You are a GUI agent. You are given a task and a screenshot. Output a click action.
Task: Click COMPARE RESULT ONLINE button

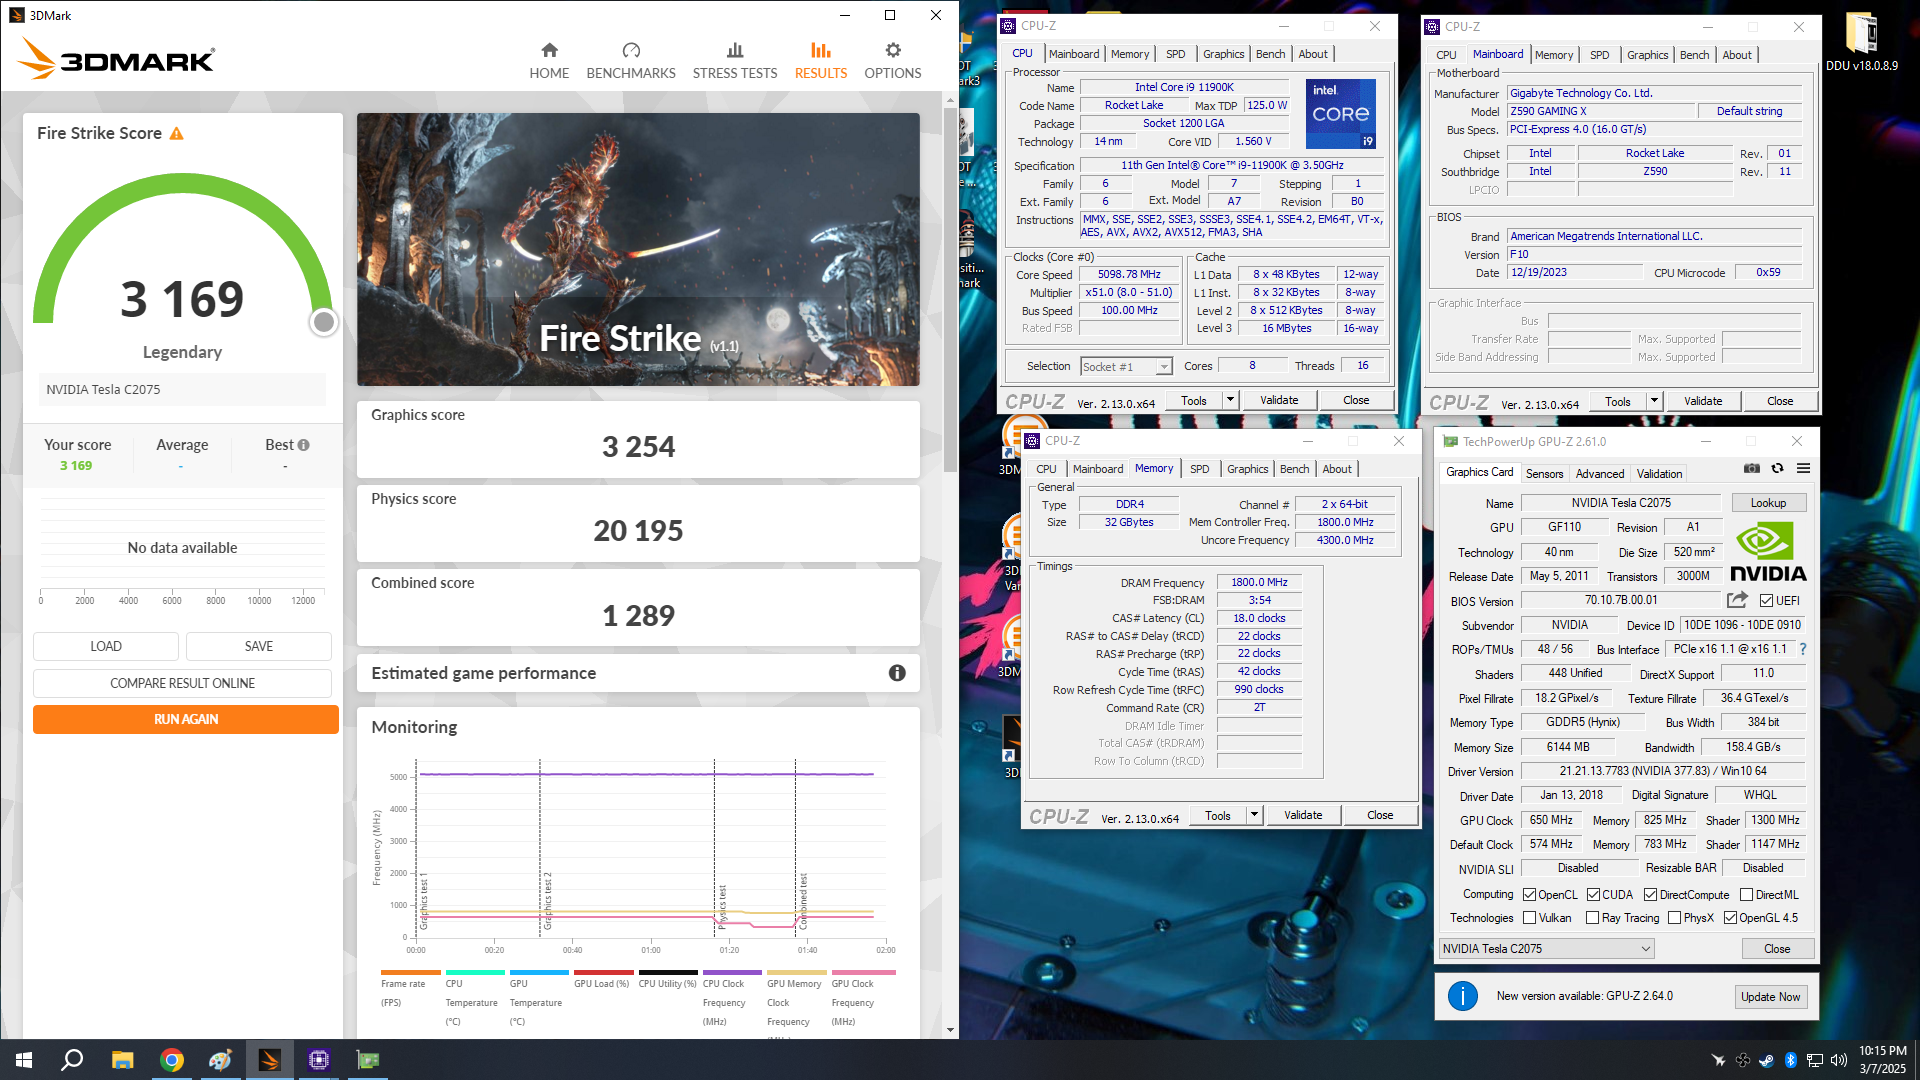pyautogui.click(x=182, y=683)
